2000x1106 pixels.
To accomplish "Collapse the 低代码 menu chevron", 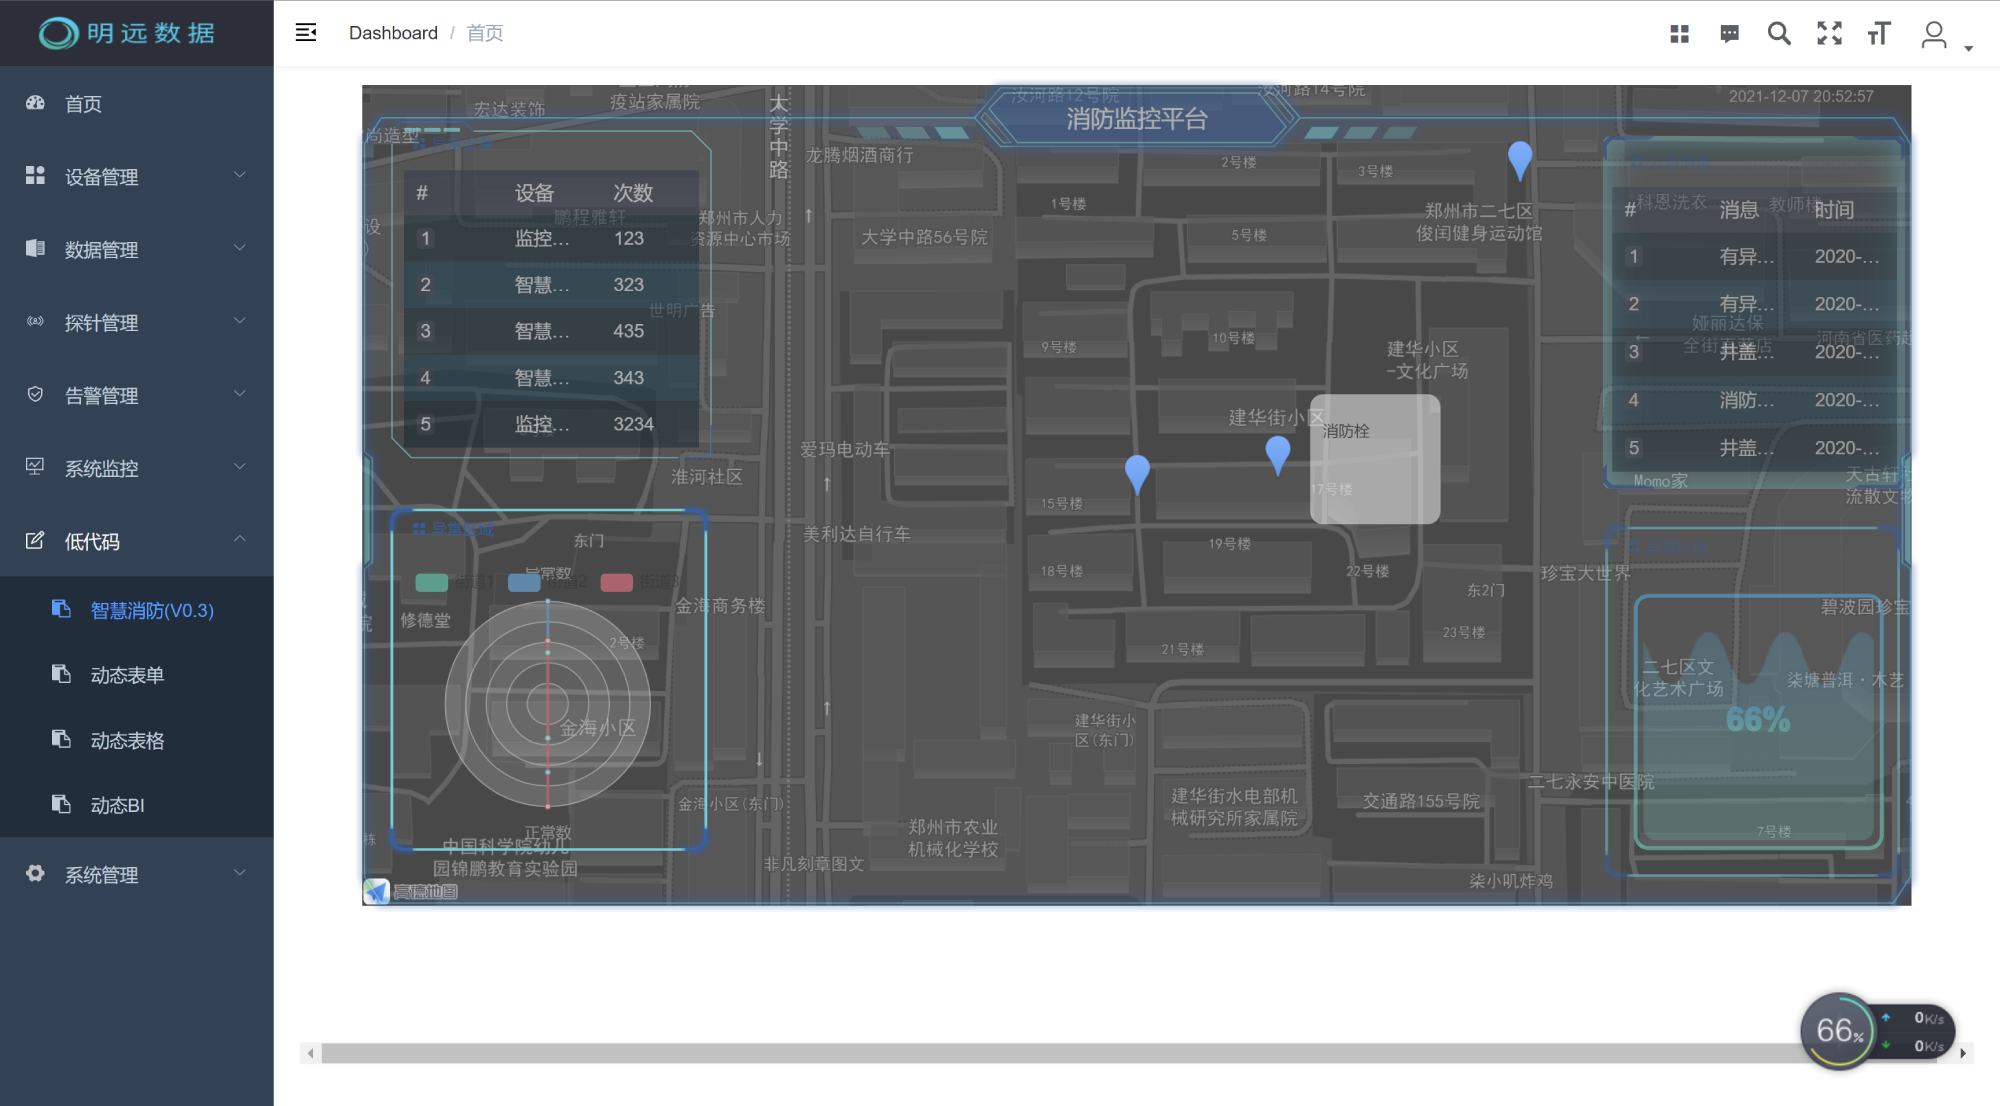I will pyautogui.click(x=240, y=540).
